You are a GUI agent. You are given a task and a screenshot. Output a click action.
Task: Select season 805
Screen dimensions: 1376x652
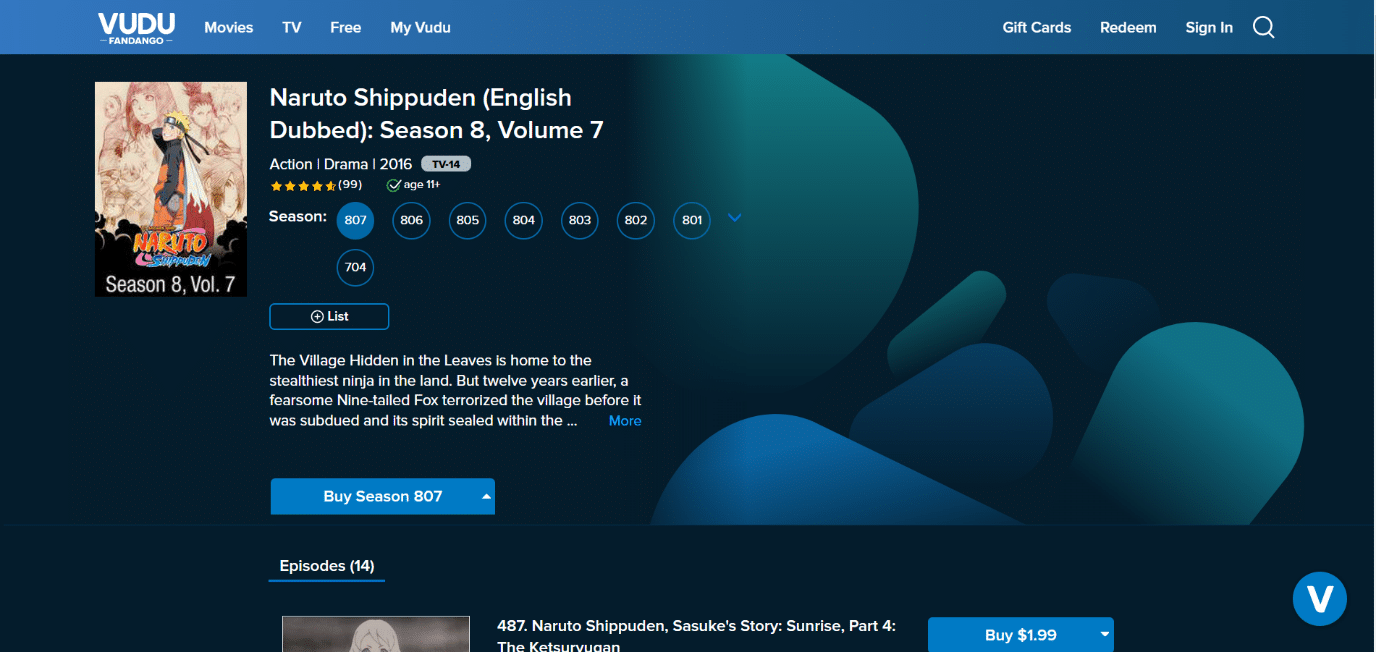(x=467, y=220)
